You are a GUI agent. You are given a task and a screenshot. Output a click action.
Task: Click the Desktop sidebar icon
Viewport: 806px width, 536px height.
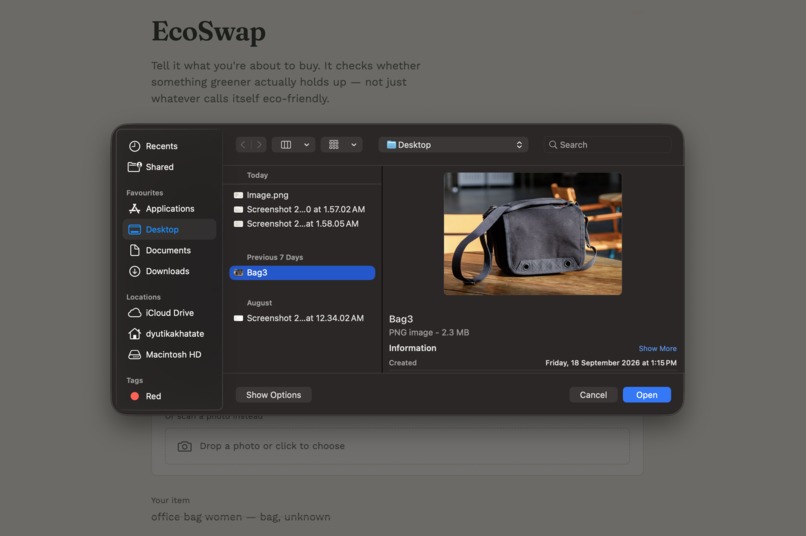click(135, 230)
